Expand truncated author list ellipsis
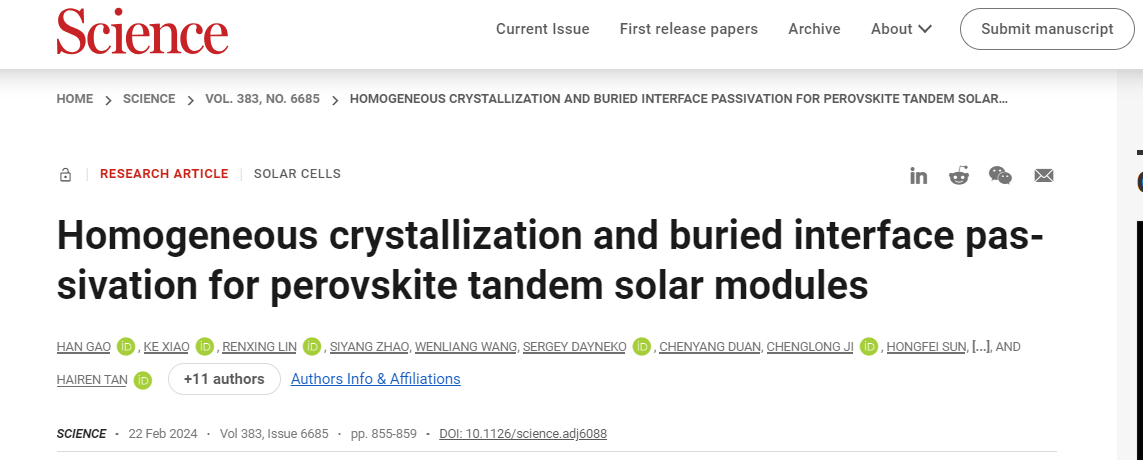1143x460 pixels. tap(981, 347)
